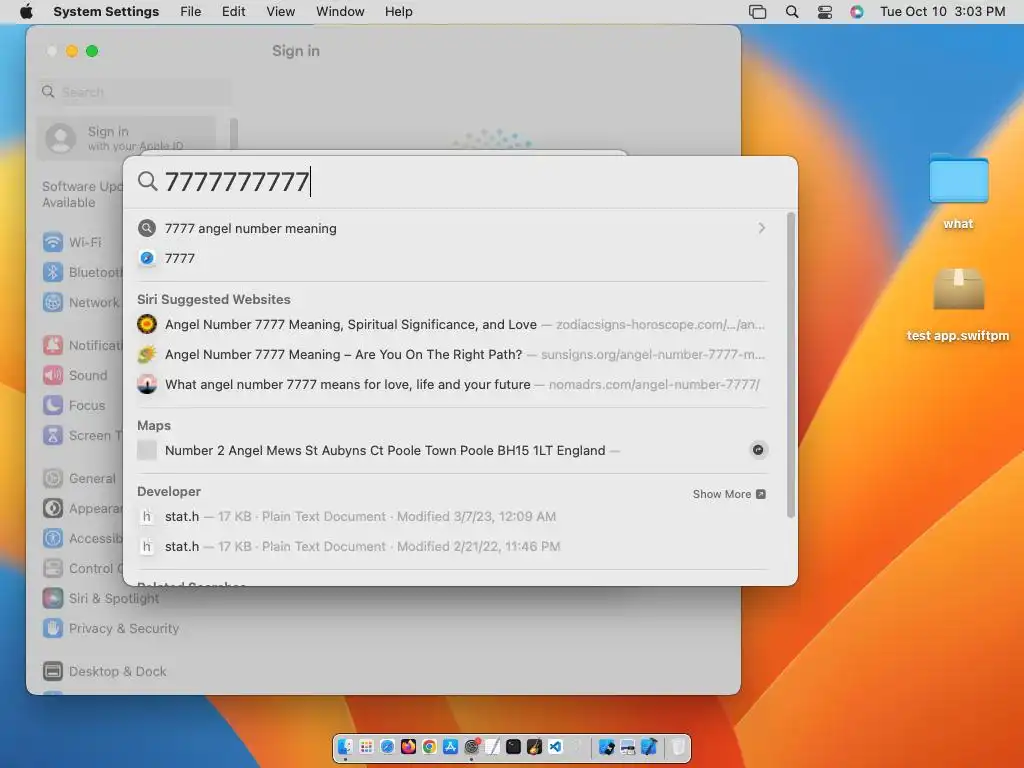Open Preview from the Dock
Screen dimensions: 1024x768
pyautogui.click(x=628, y=746)
